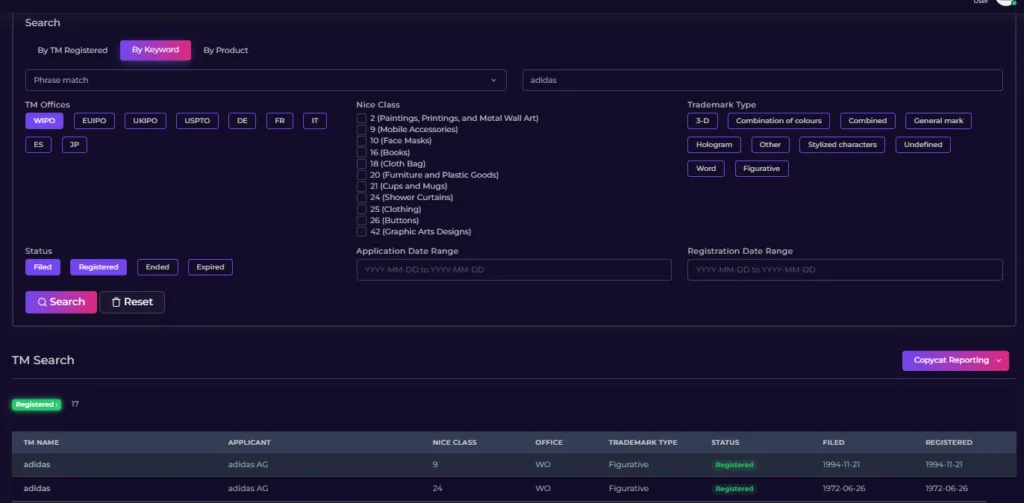1024x503 pixels.
Task: Sort by REGISTERED column header
Action: click(948, 442)
